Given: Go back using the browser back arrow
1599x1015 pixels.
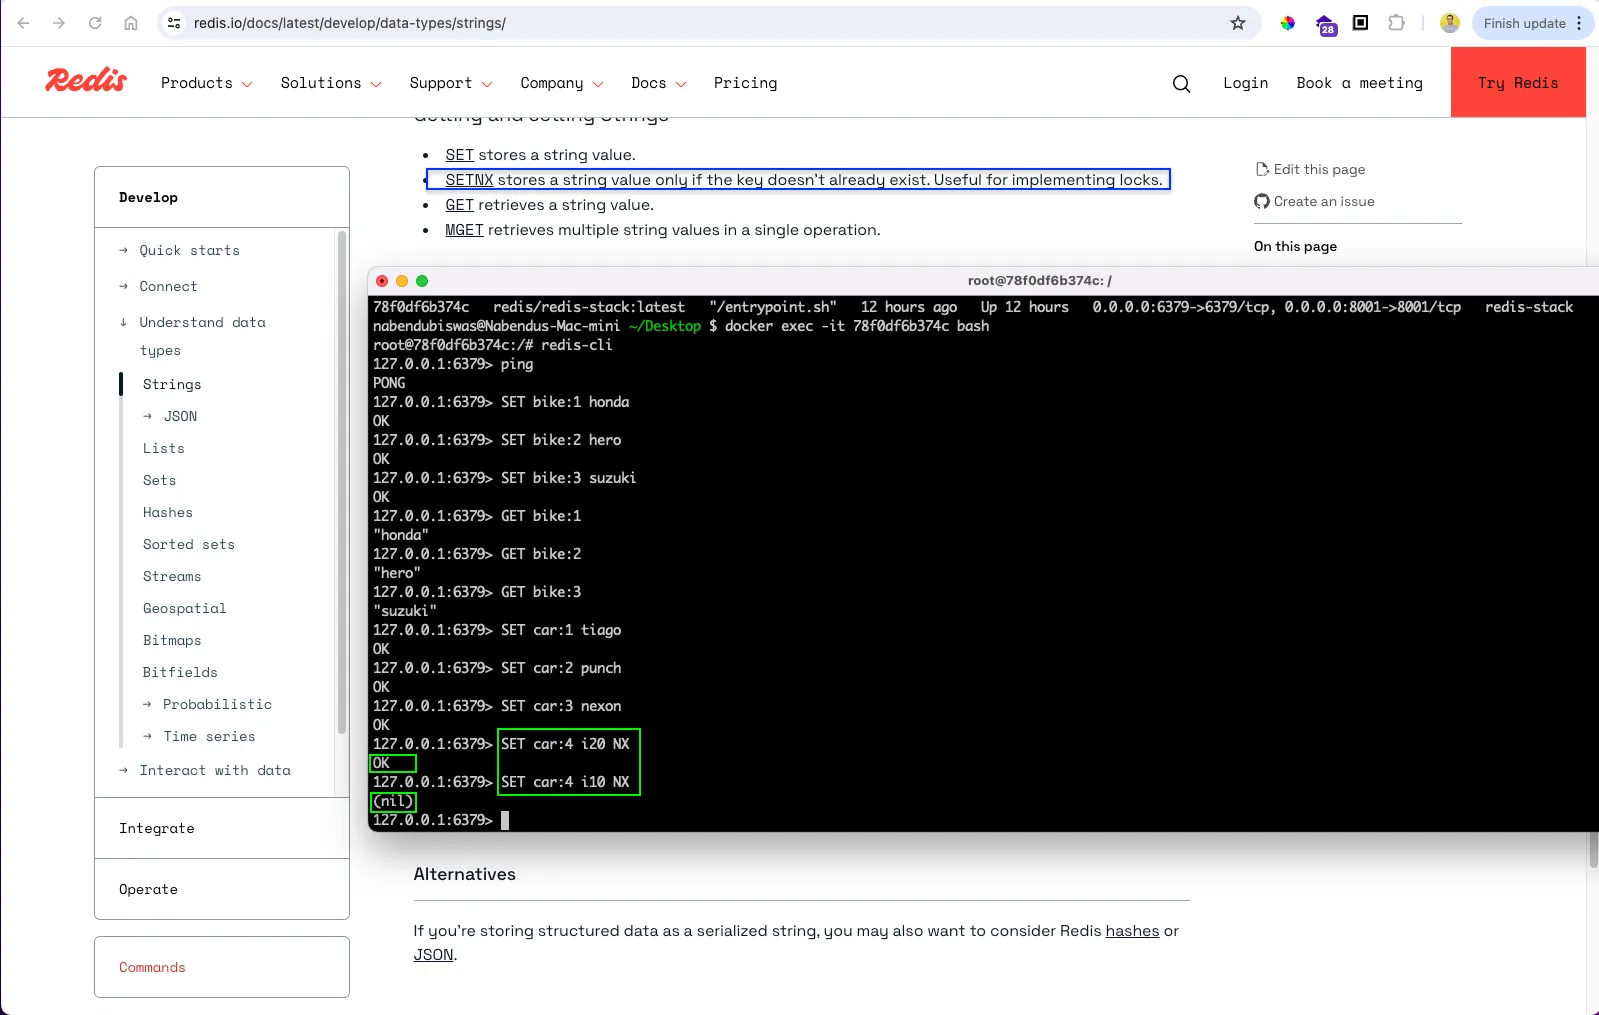Looking at the screenshot, I should coord(23,23).
